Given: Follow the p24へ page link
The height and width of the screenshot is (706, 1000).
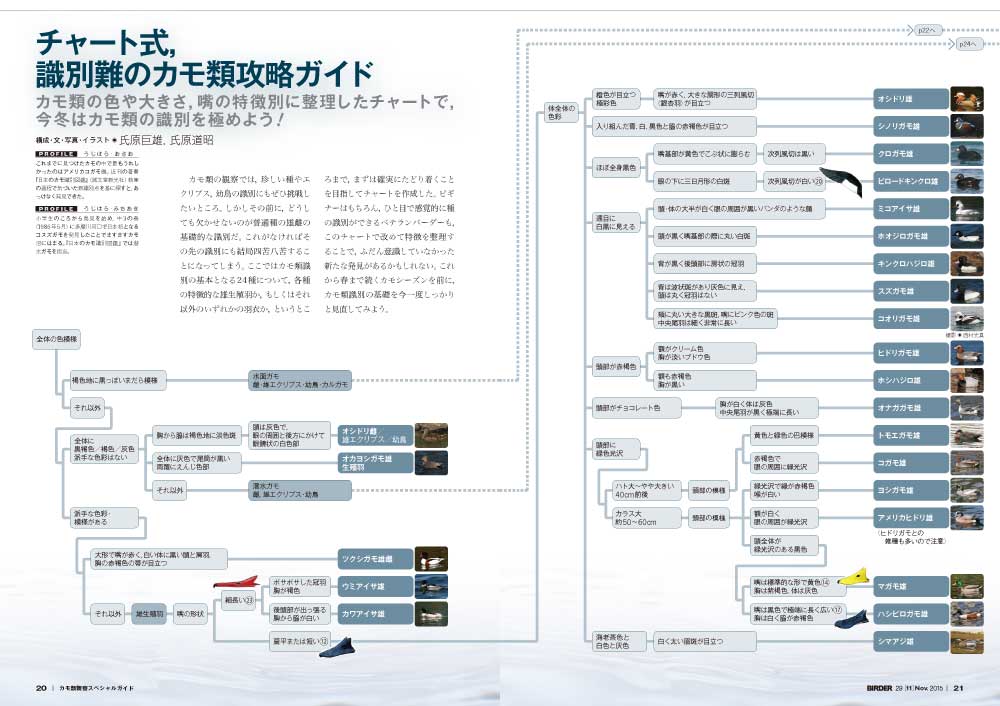Looking at the screenshot, I should pos(967,44).
